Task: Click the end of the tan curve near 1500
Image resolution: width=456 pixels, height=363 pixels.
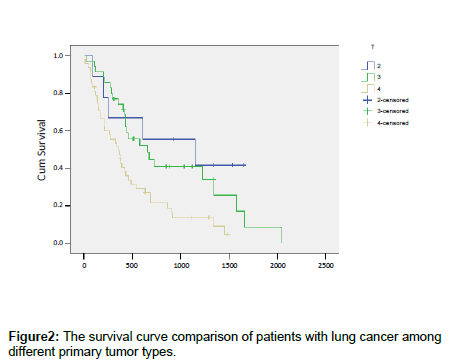Action: (x=228, y=235)
